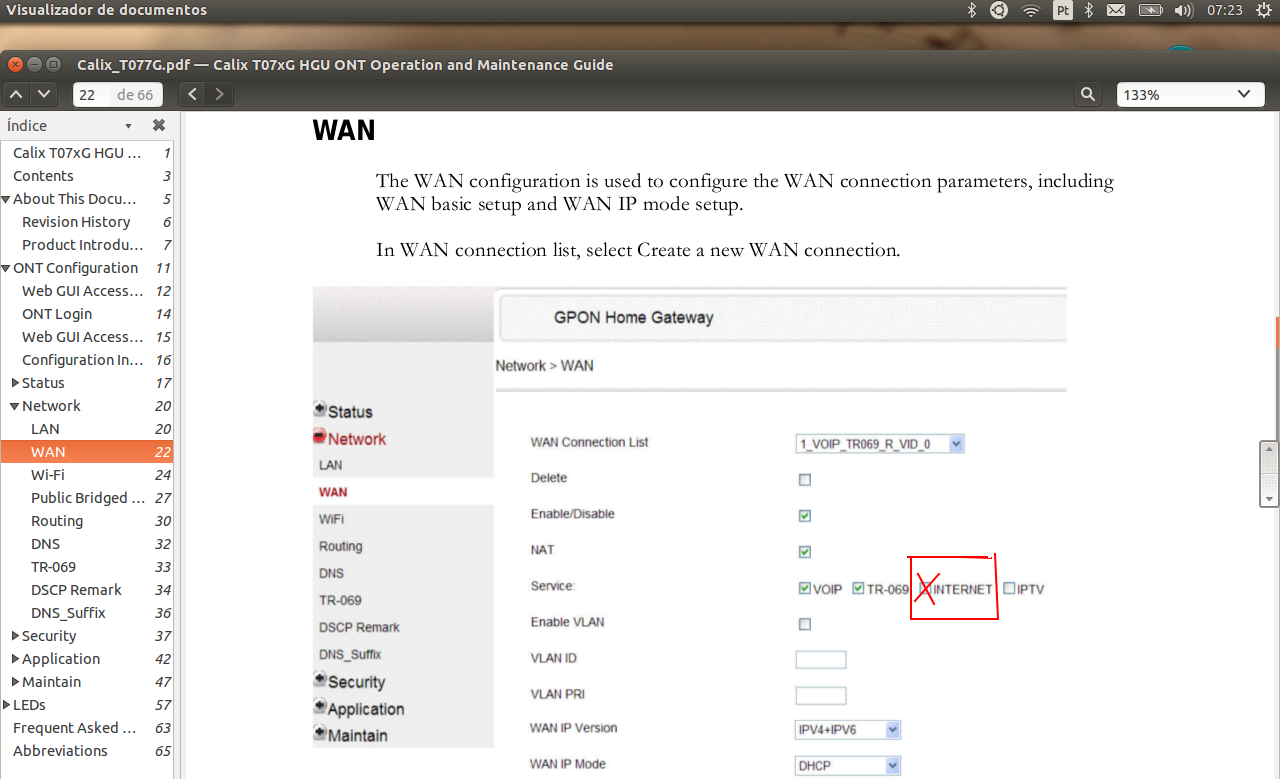Collapse the ONT Configuration tree node
This screenshot has height=779, width=1280.
pos(6,268)
